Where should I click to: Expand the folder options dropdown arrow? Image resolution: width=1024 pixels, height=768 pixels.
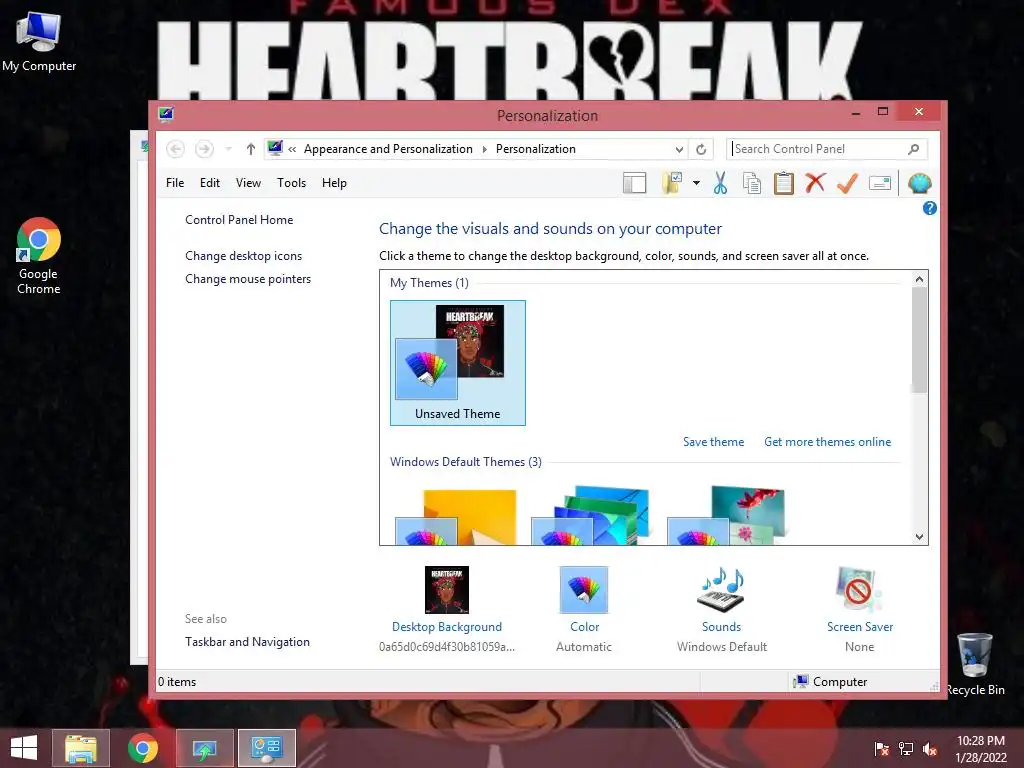696,184
